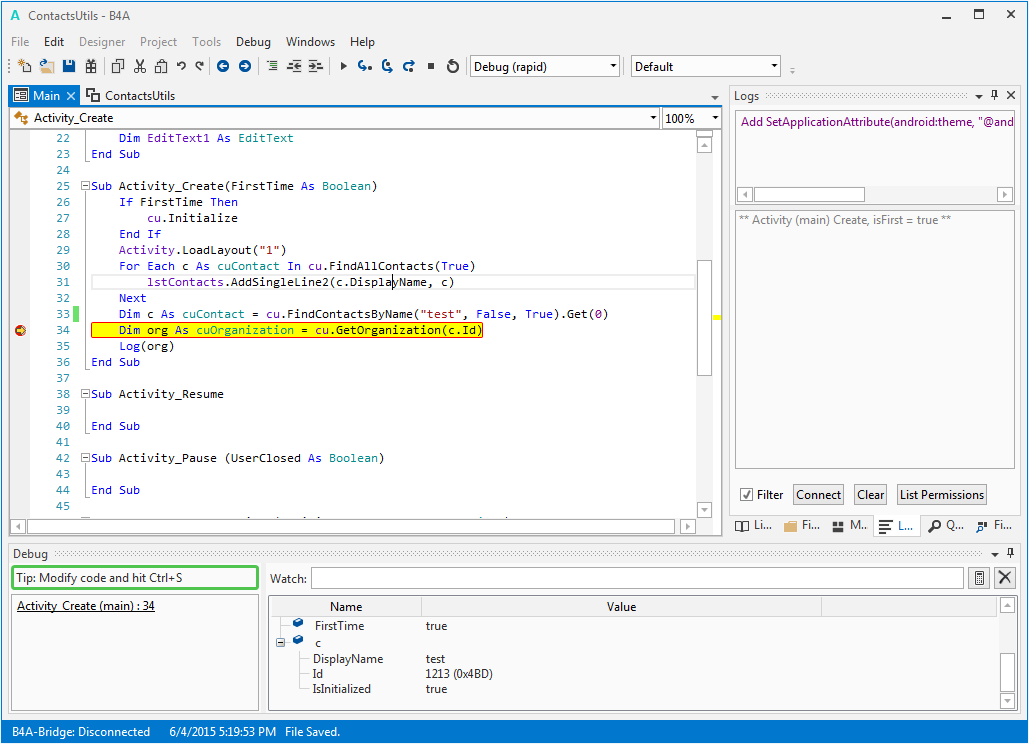1029x744 pixels.
Task: Click the Navigate Backward arrow icon
Action: tap(223, 66)
